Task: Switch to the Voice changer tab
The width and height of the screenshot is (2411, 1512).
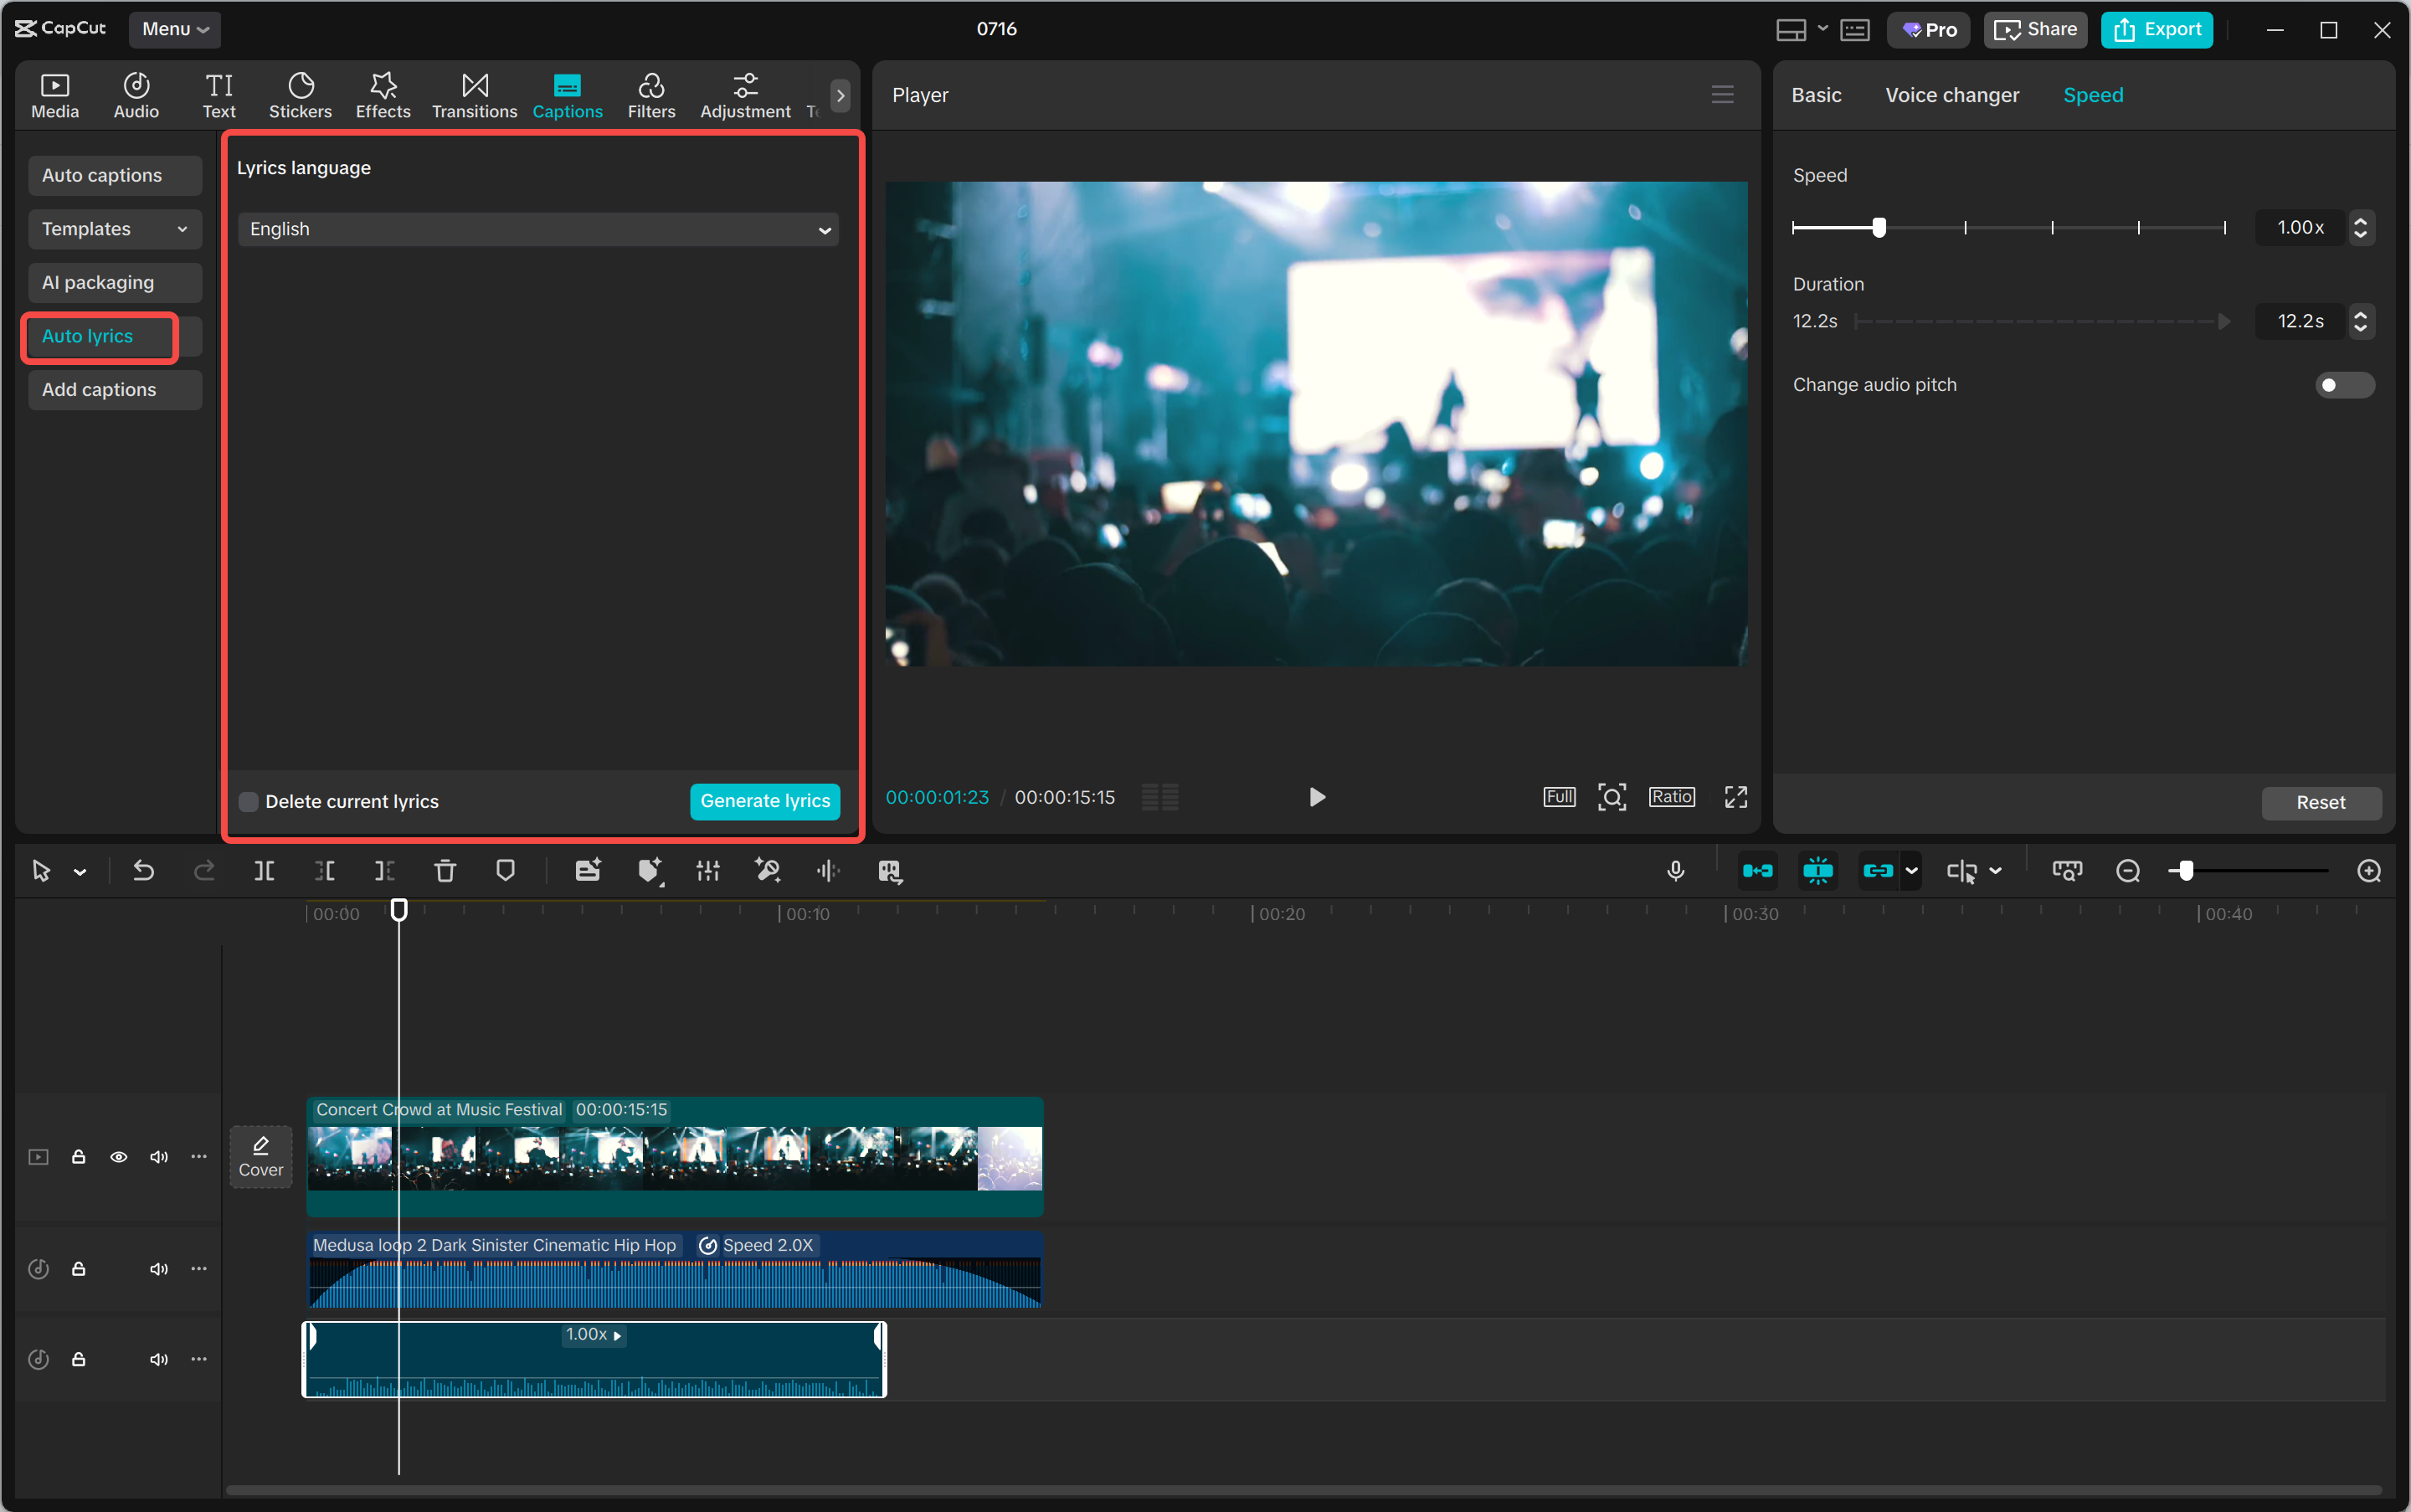Action: [1951, 95]
